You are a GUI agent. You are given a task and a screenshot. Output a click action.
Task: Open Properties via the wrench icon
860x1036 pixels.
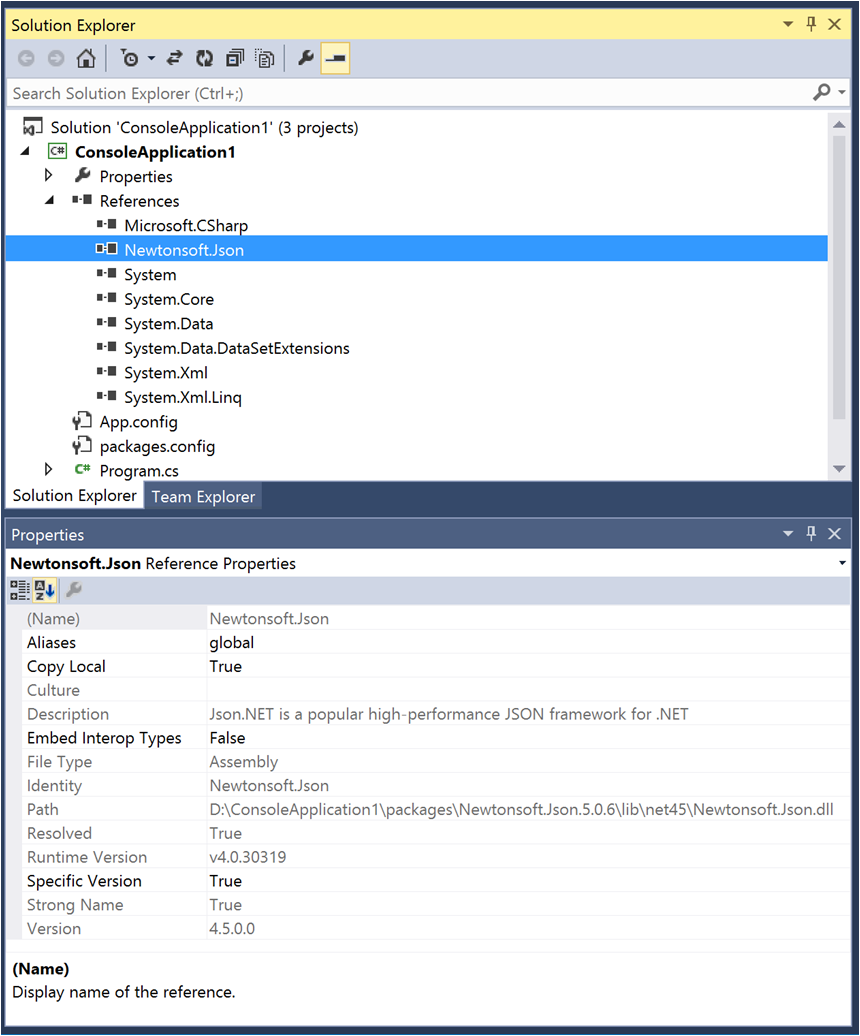(x=306, y=59)
